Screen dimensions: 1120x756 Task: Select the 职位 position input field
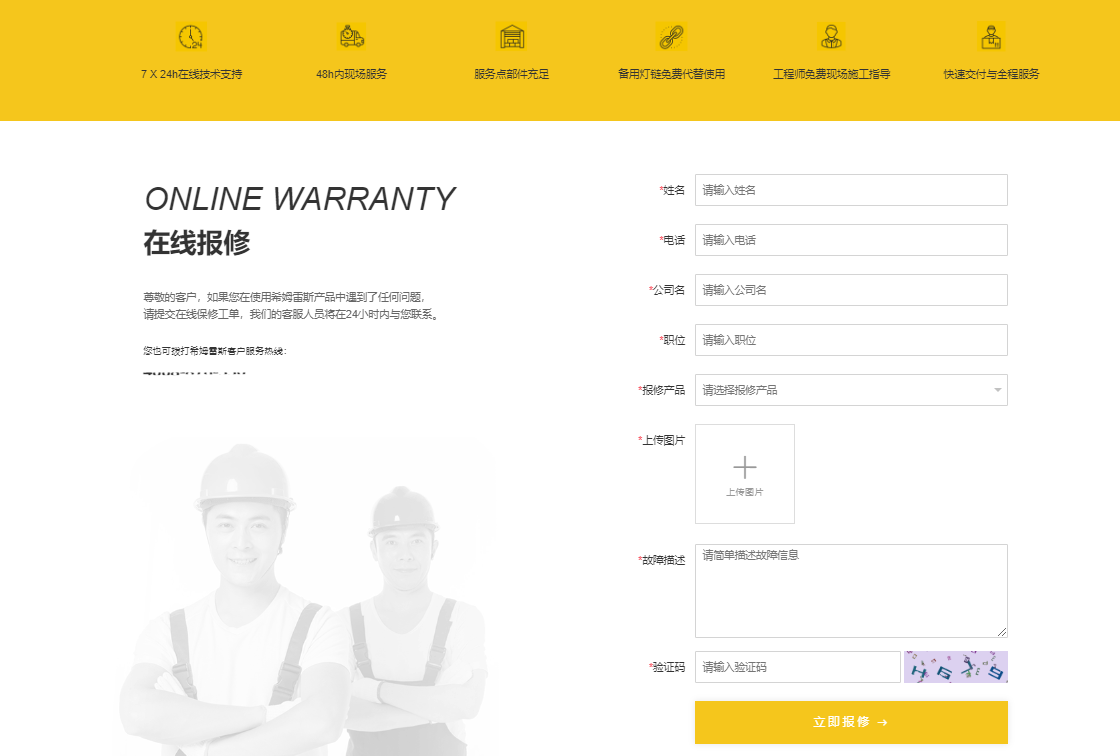coord(851,340)
